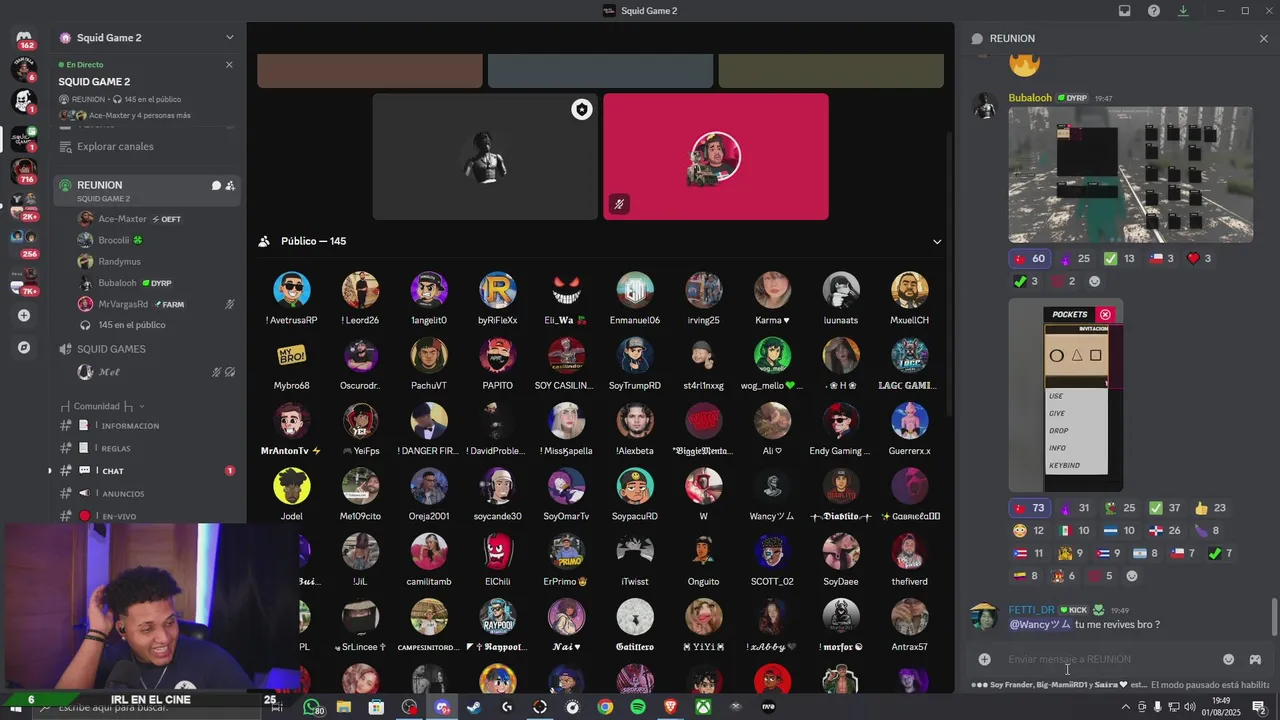Open Brave browser from taskbar
The height and width of the screenshot is (720, 1280).
click(671, 707)
